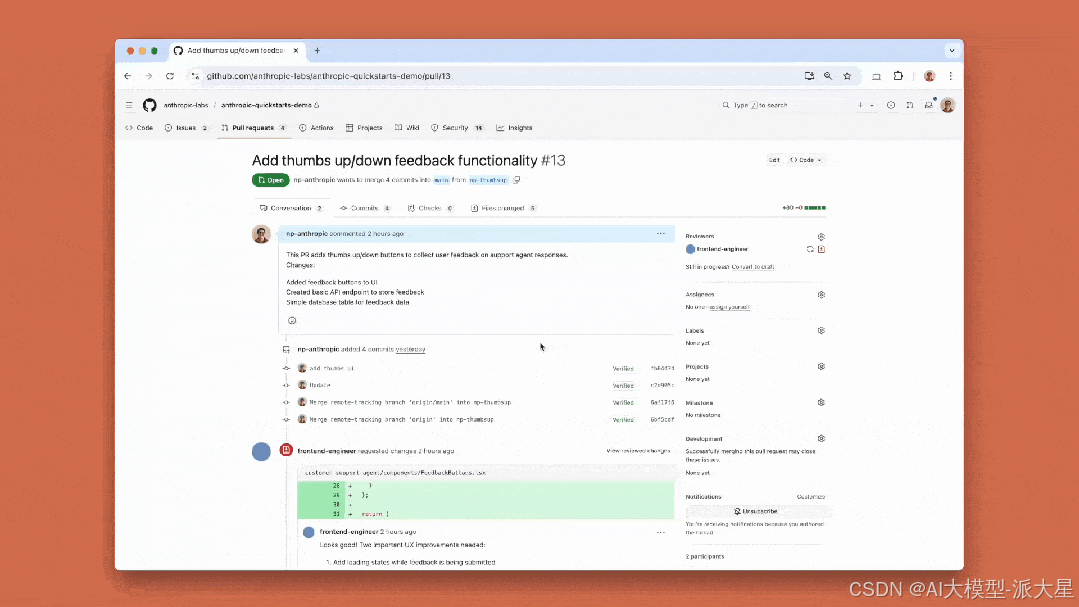Click the browser zoom magnifier icon
The height and width of the screenshot is (607, 1079).
tap(828, 76)
